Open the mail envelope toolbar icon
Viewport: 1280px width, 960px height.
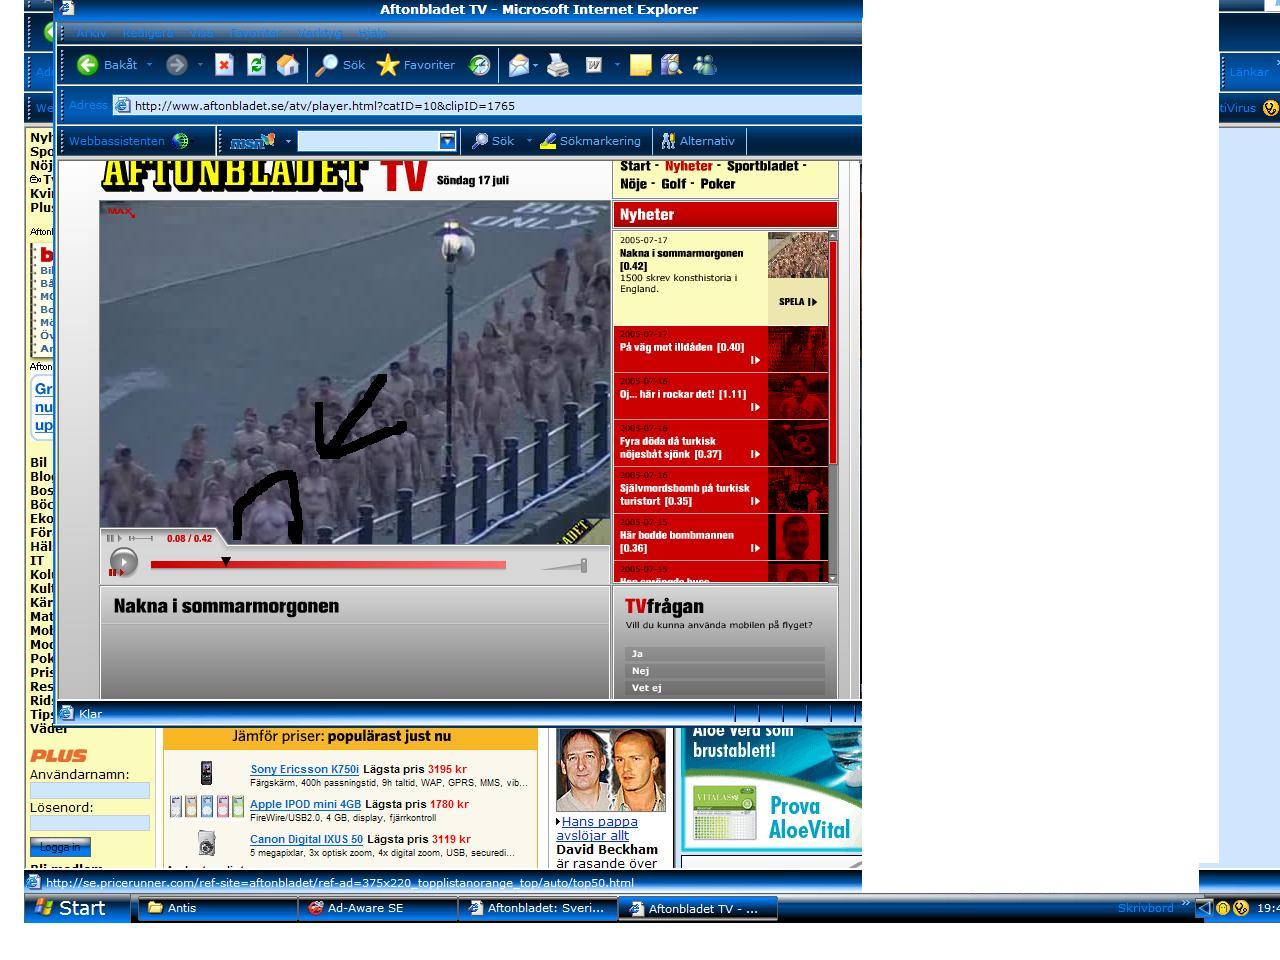click(518, 65)
